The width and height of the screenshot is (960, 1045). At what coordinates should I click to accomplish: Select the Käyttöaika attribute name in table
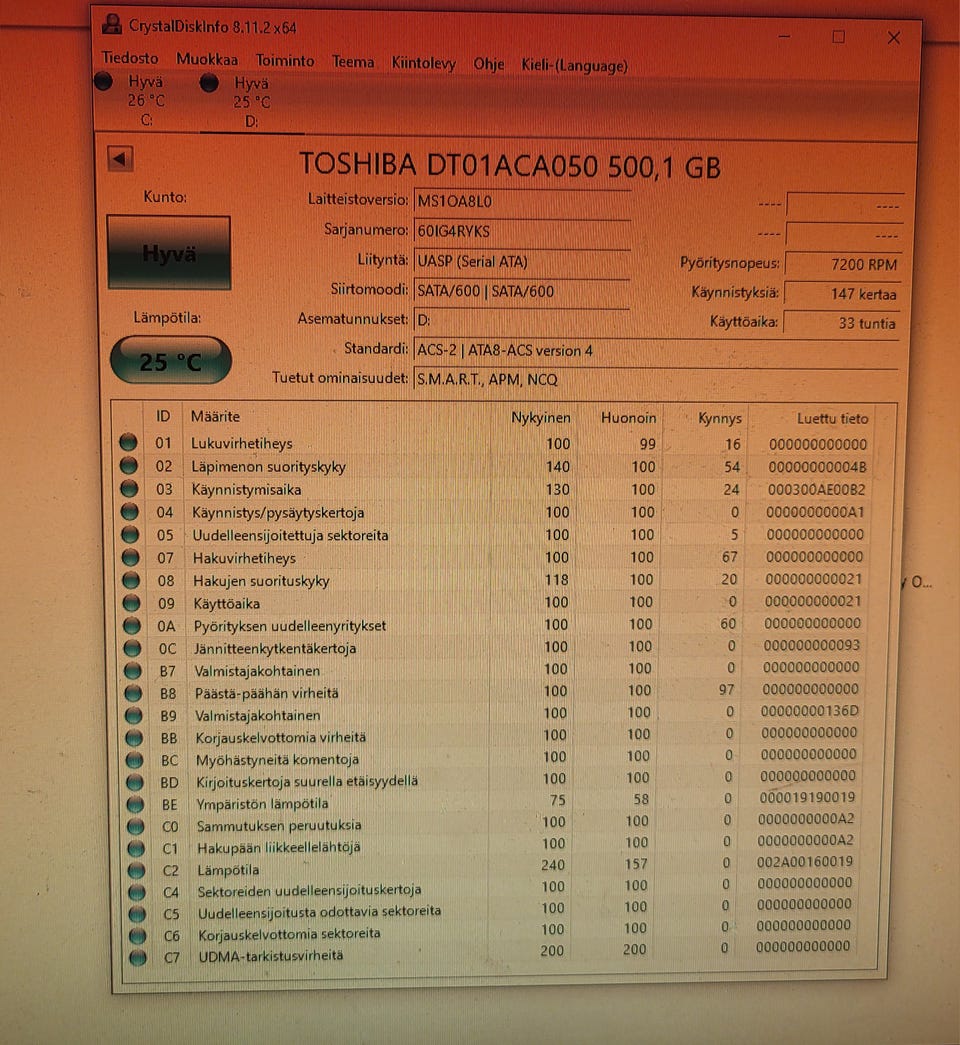(227, 604)
